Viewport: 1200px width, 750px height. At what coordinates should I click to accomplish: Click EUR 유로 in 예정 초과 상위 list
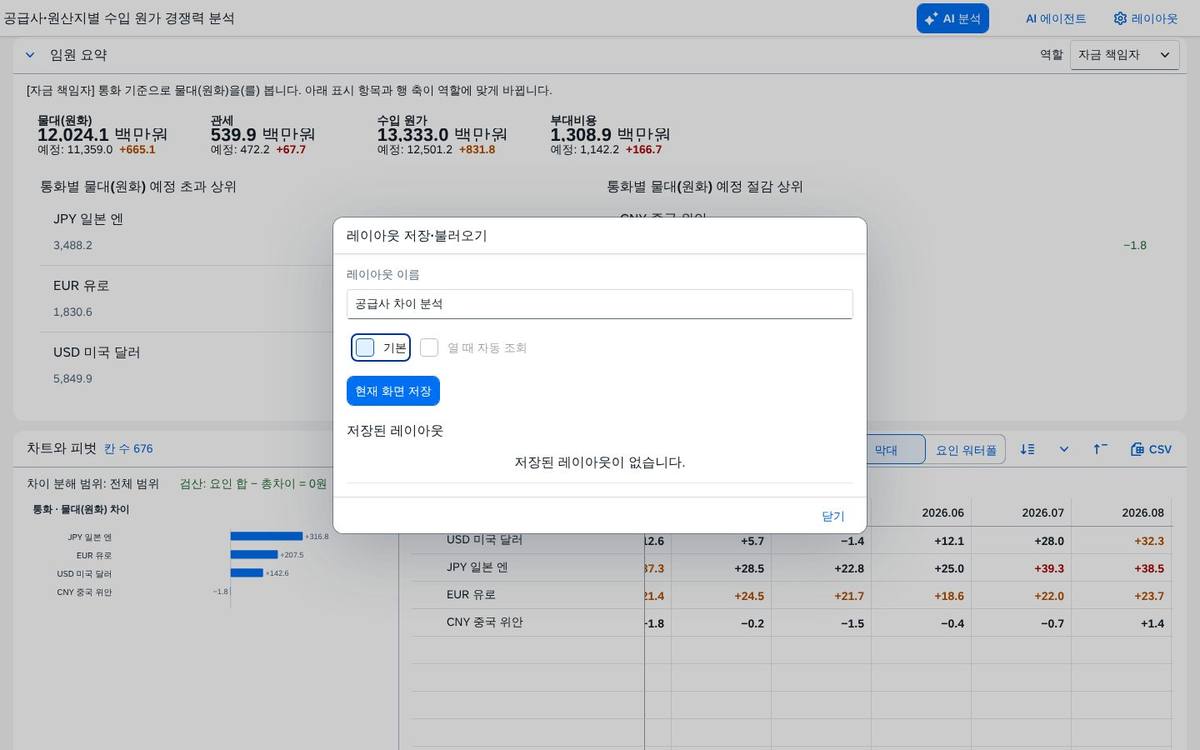tap(81, 285)
